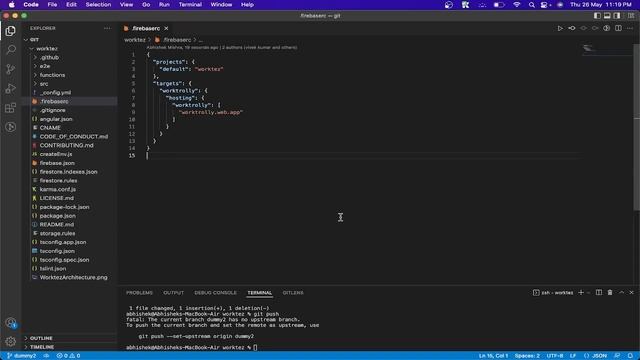Expand the TIMELINE section

(x=42, y=347)
